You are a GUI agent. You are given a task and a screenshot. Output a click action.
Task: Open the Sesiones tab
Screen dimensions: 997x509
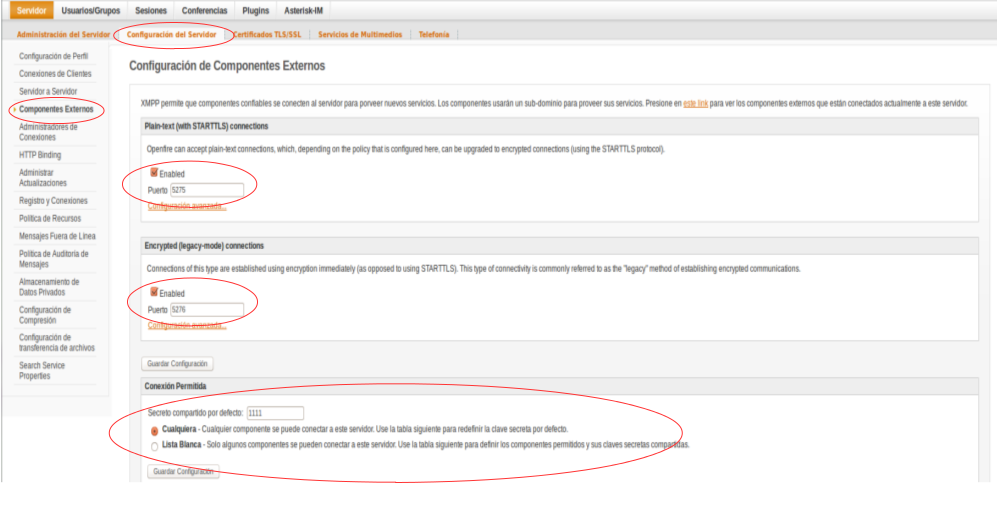[x=151, y=11]
